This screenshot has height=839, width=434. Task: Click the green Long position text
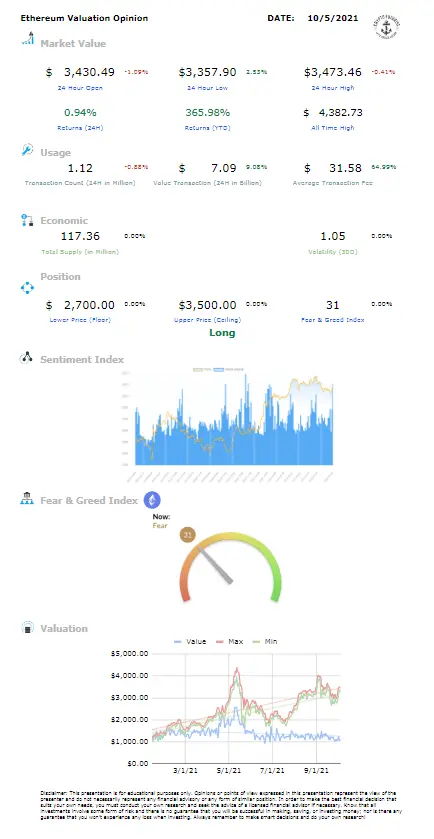pyautogui.click(x=222, y=333)
